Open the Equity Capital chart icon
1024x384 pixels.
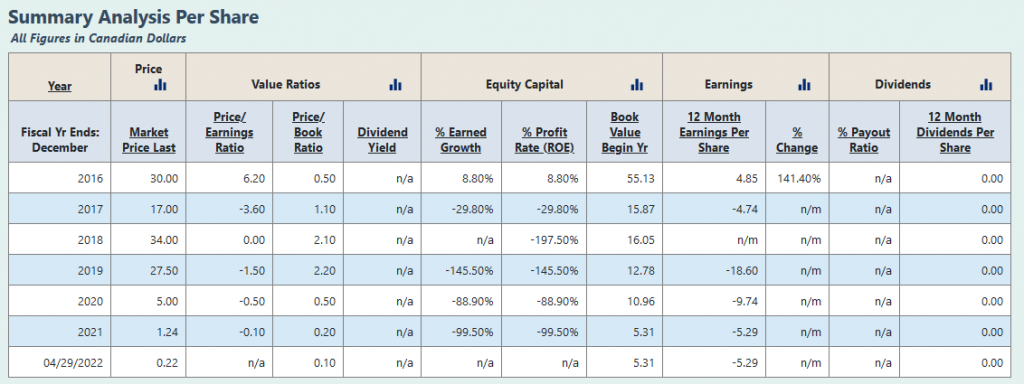pyautogui.click(x=637, y=85)
